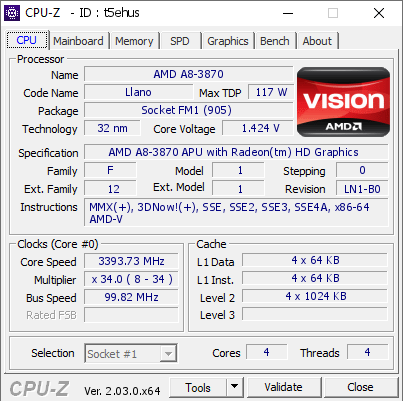403x401 pixels.
Task: Click the Core Speed value 3393.73 MHz
Action: [131, 261]
